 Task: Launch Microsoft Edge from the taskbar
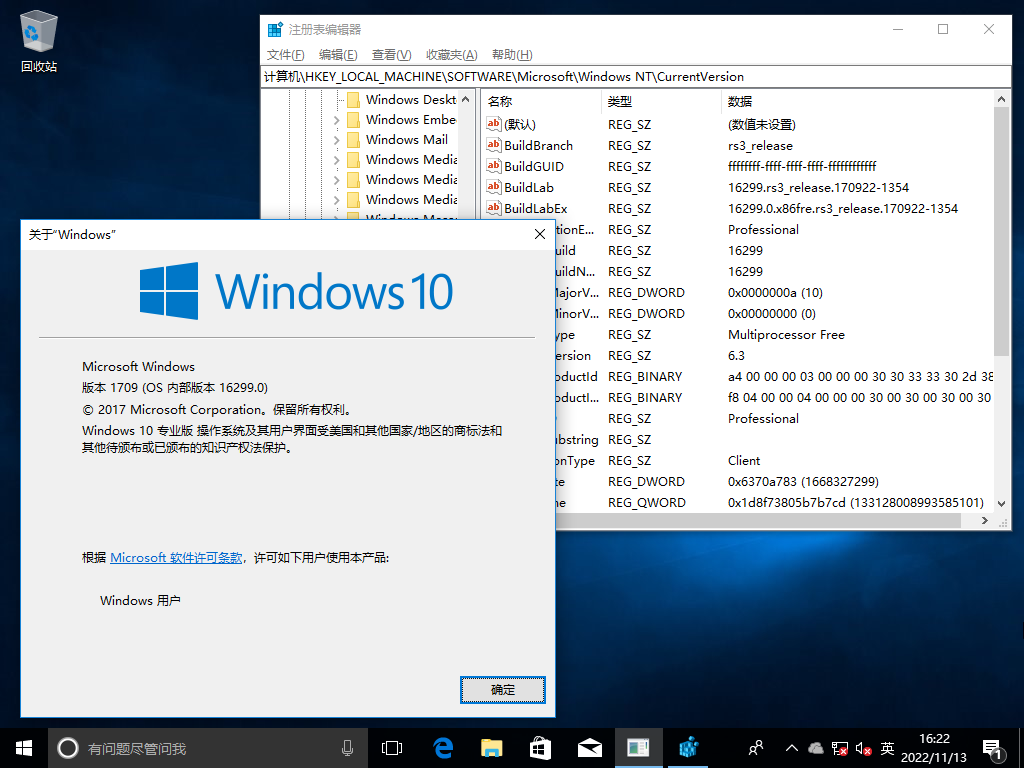coord(443,748)
